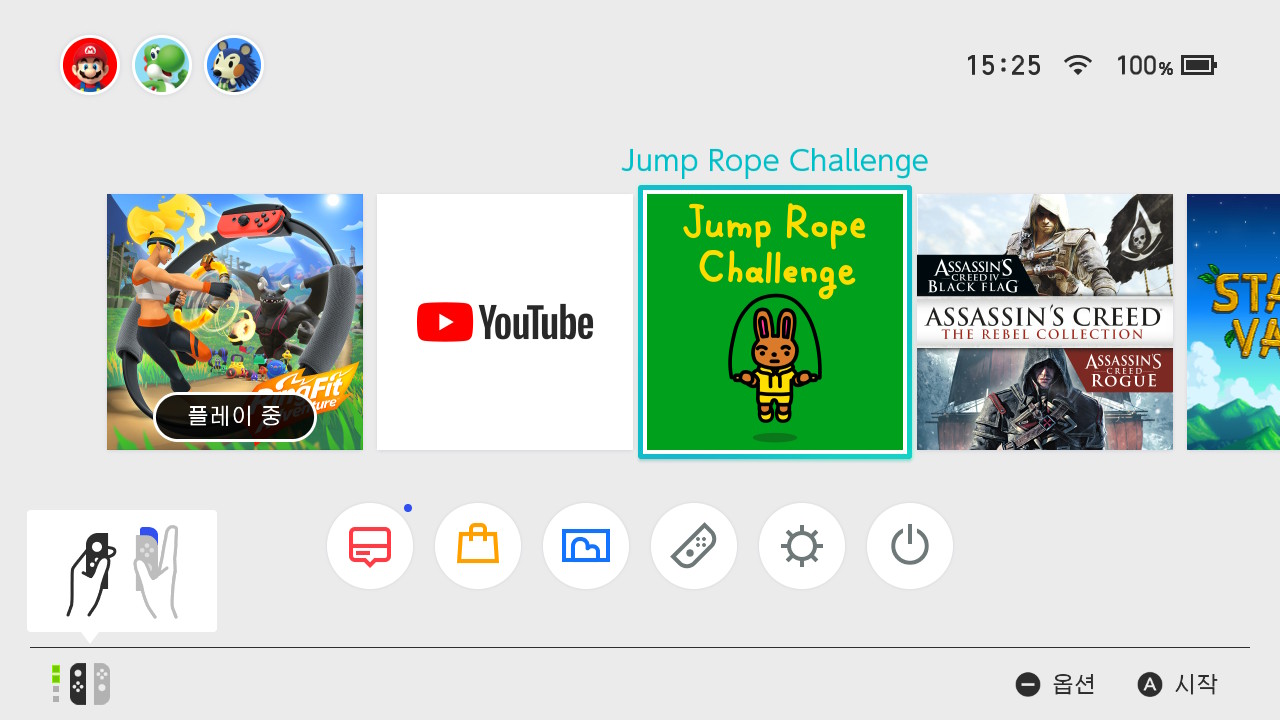This screenshot has width=1280, height=720.
Task: Click the Joy-Con controller status icon
Action: pyautogui.click(x=81, y=684)
